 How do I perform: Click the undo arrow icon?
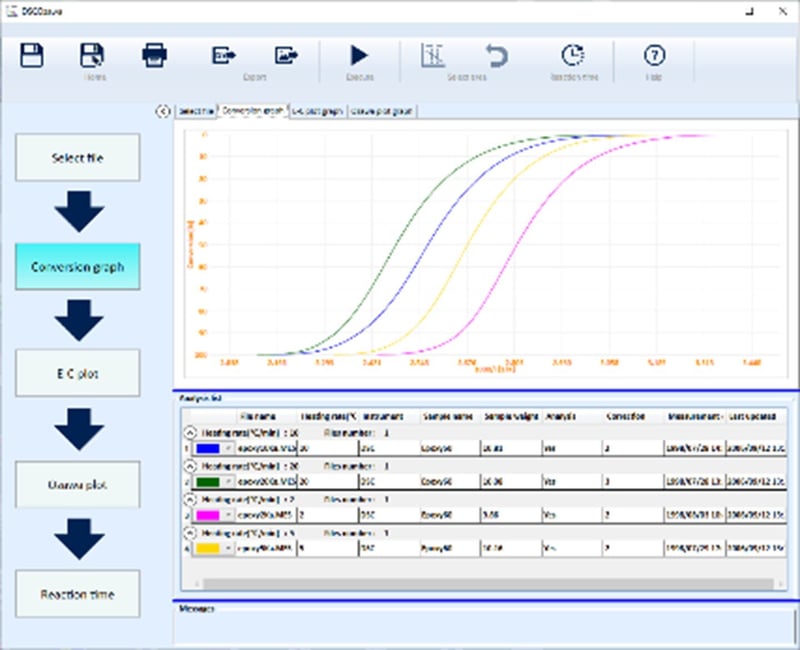[x=494, y=55]
